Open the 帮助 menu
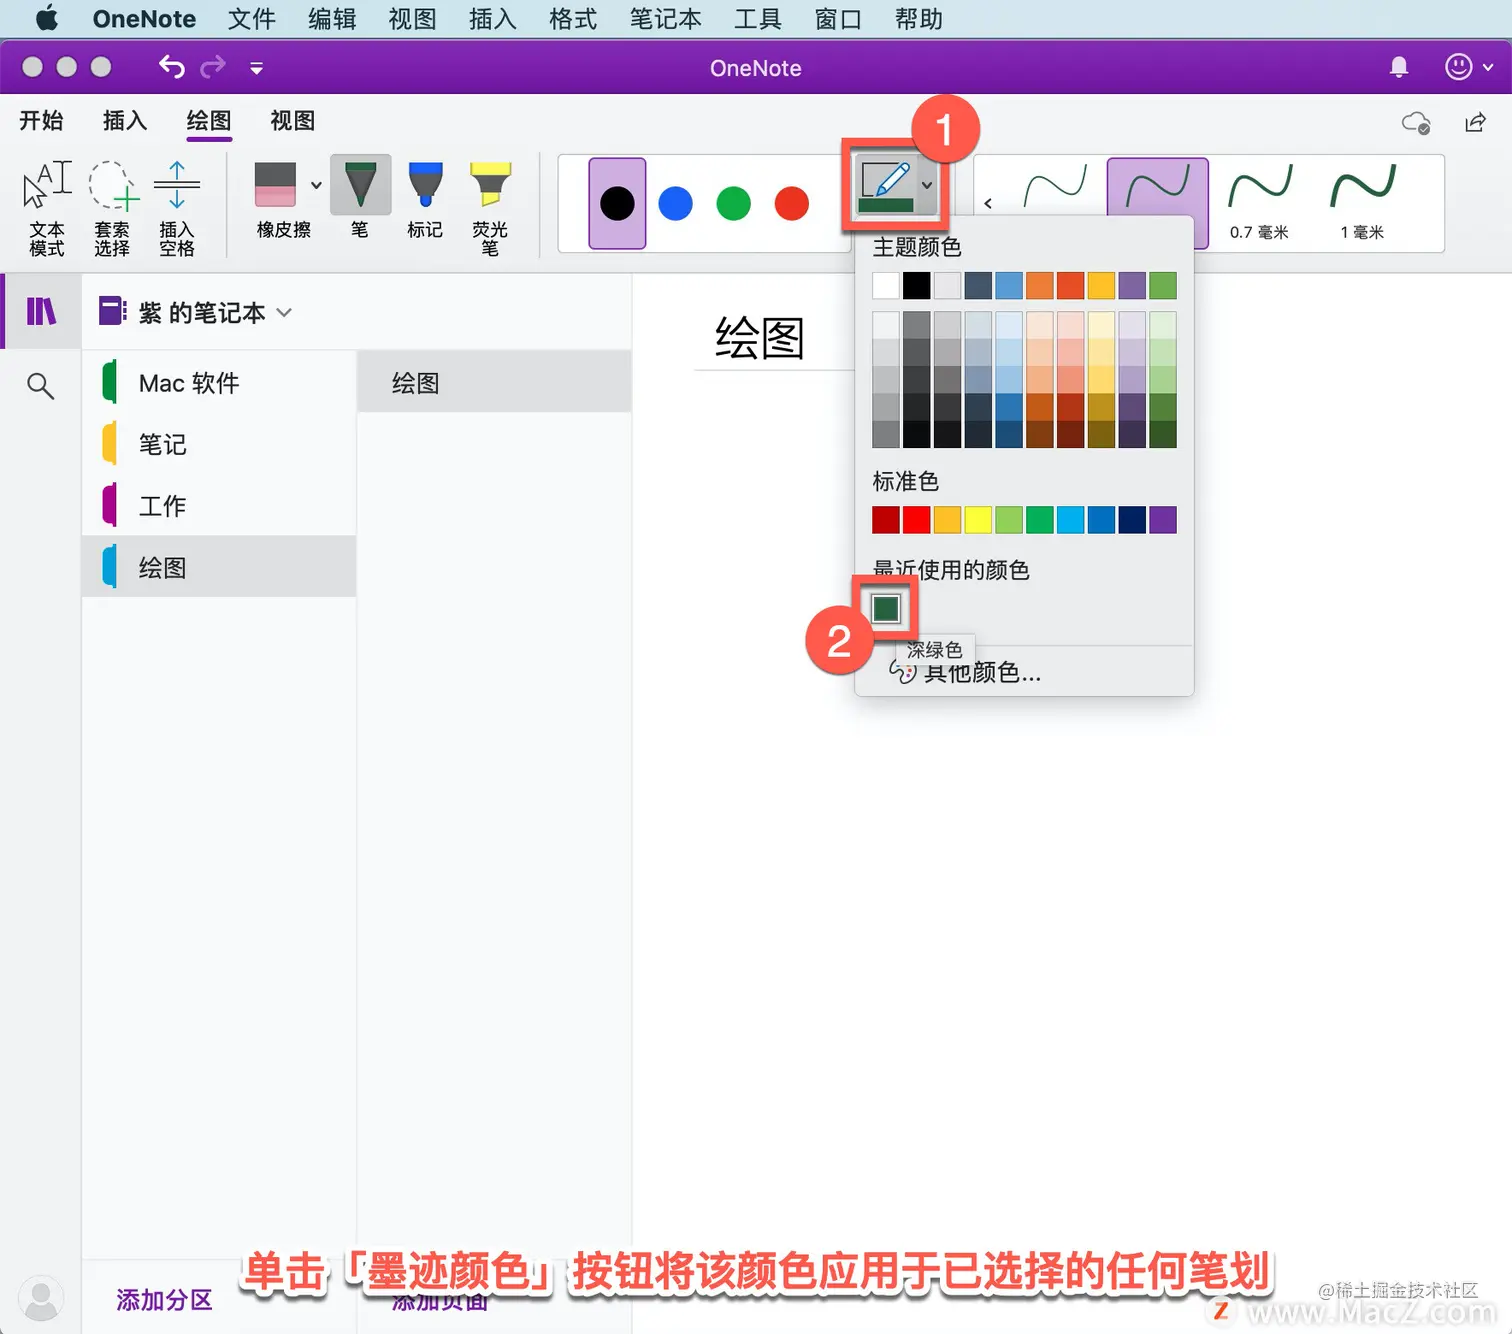Image resolution: width=1512 pixels, height=1334 pixels. [x=918, y=19]
